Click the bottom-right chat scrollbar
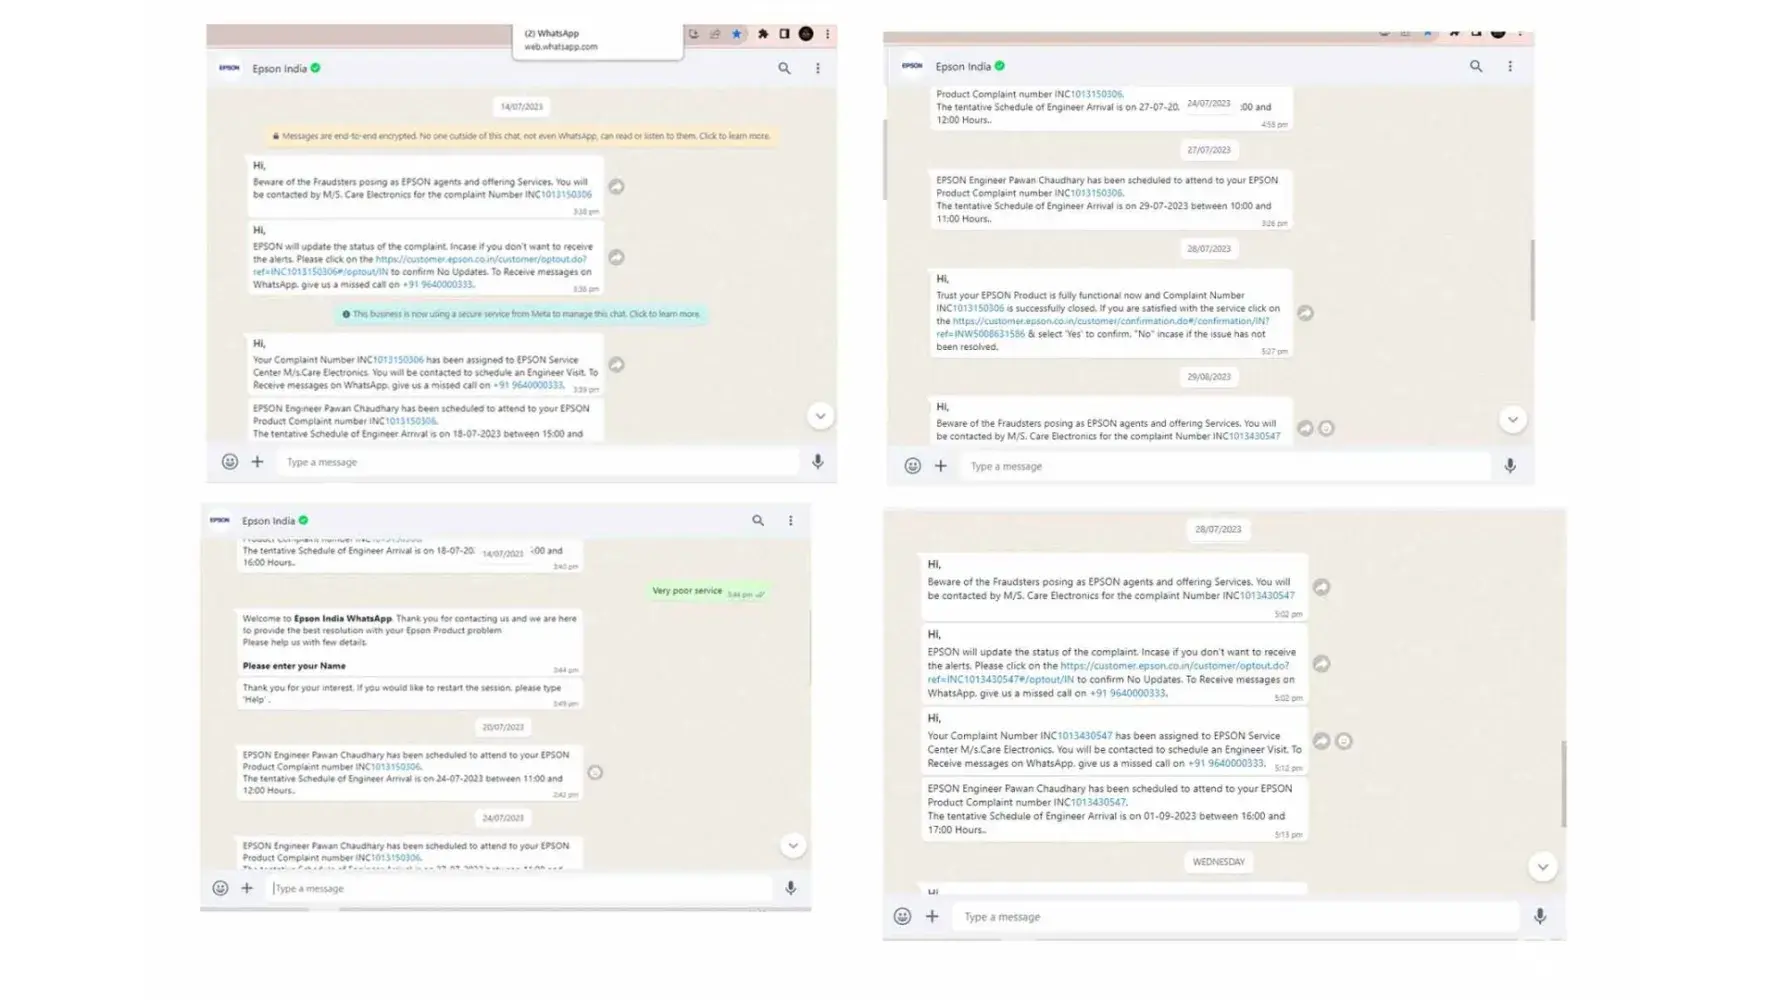1778x1000 pixels. pos(1563,784)
